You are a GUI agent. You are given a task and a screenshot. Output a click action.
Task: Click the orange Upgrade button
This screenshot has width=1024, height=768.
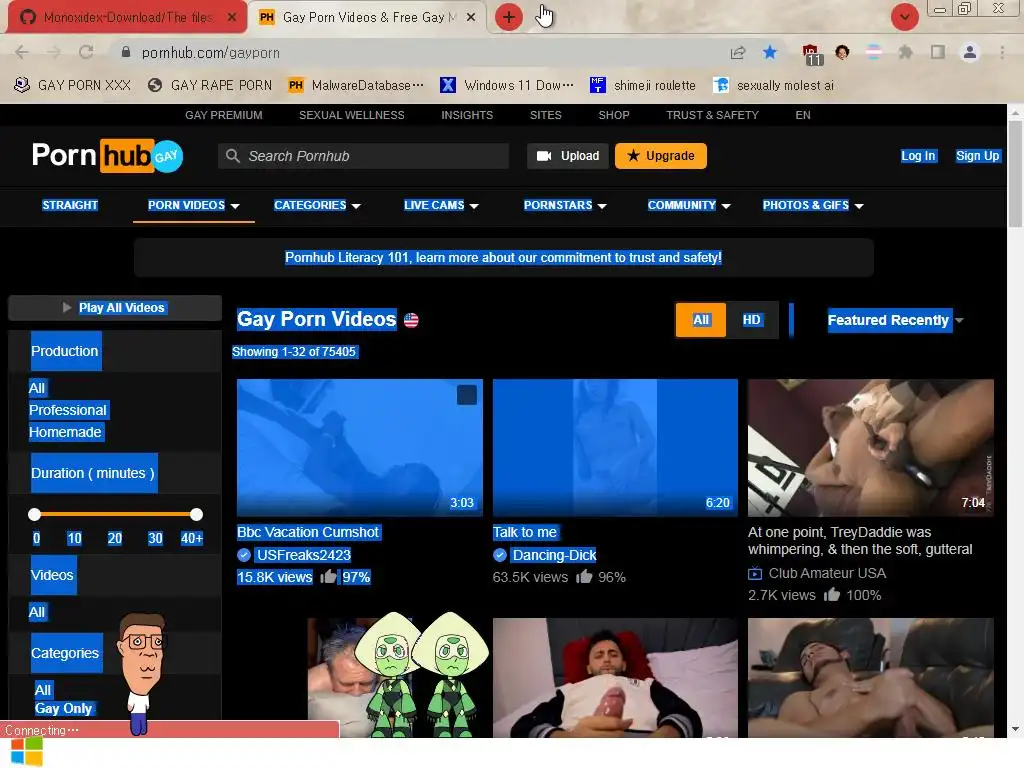click(660, 156)
